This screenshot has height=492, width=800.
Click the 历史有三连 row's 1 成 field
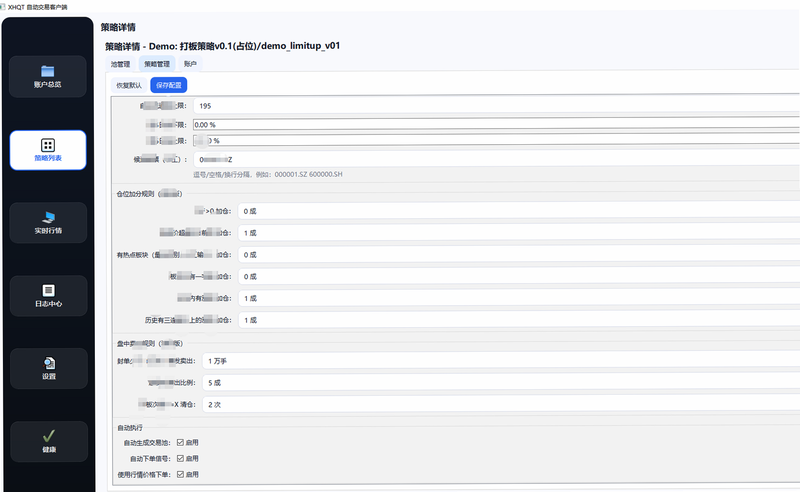519,320
